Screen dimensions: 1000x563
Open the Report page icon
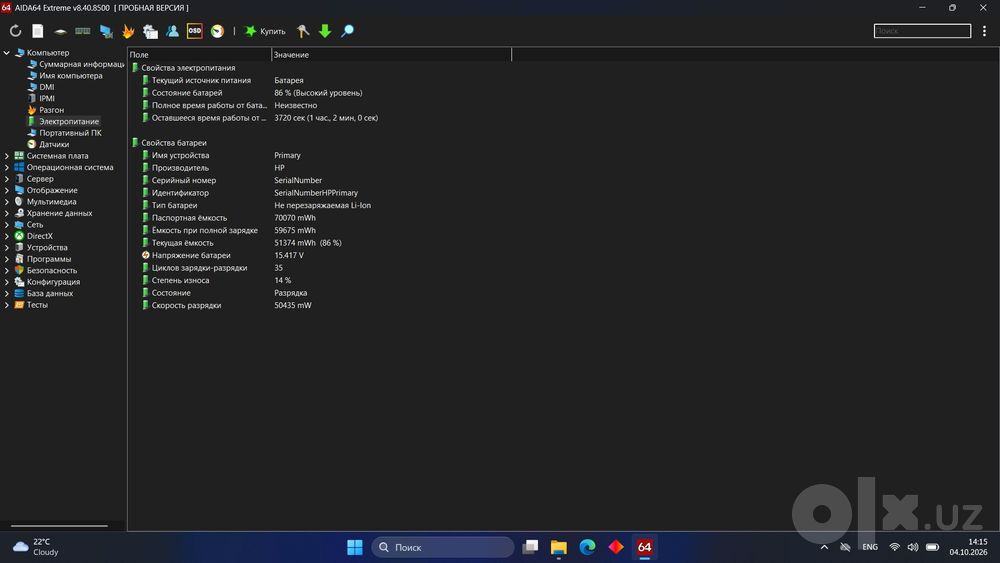(38, 31)
